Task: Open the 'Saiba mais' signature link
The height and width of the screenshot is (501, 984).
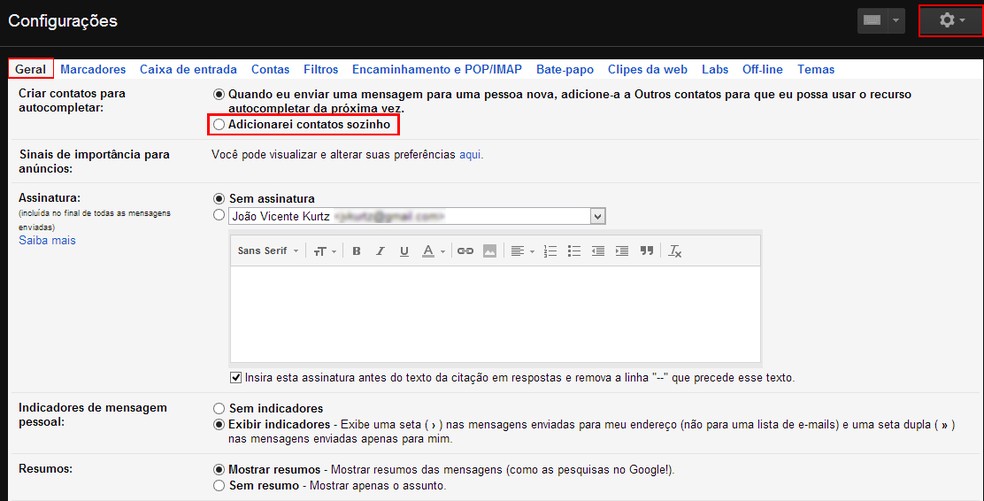Action: 47,240
